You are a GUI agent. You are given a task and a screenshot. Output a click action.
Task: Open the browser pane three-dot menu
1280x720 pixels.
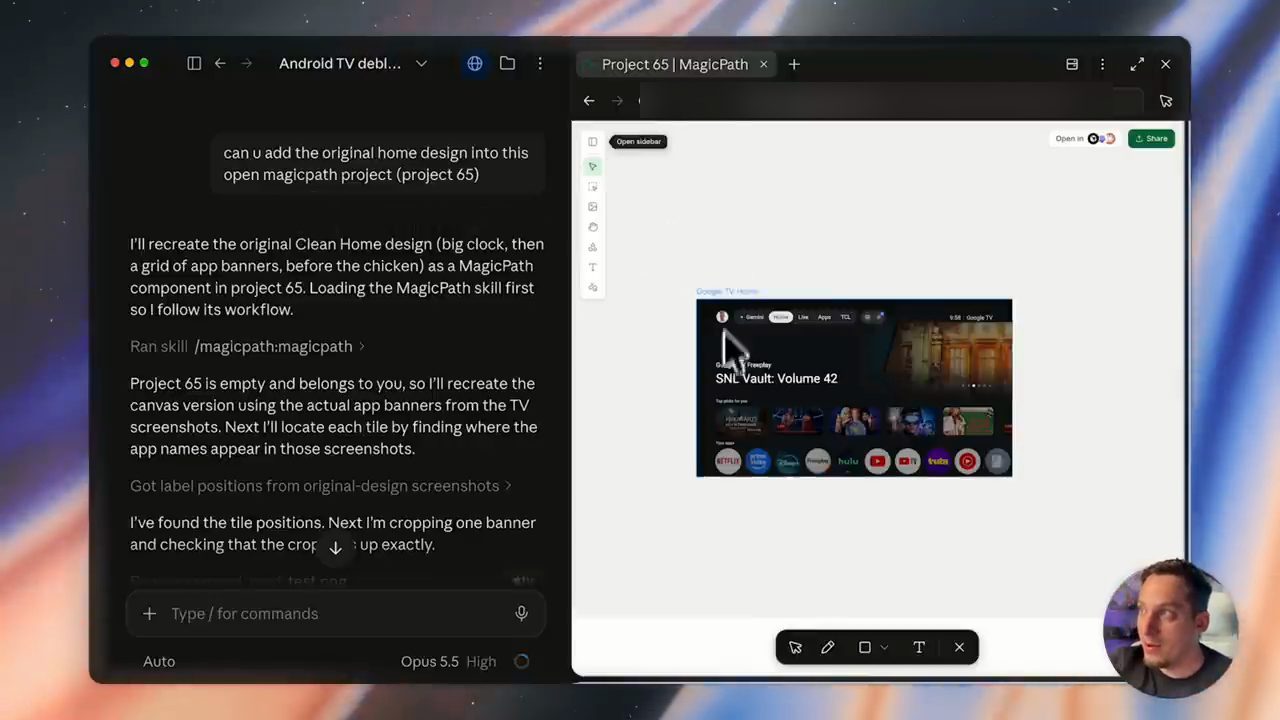coord(1102,64)
